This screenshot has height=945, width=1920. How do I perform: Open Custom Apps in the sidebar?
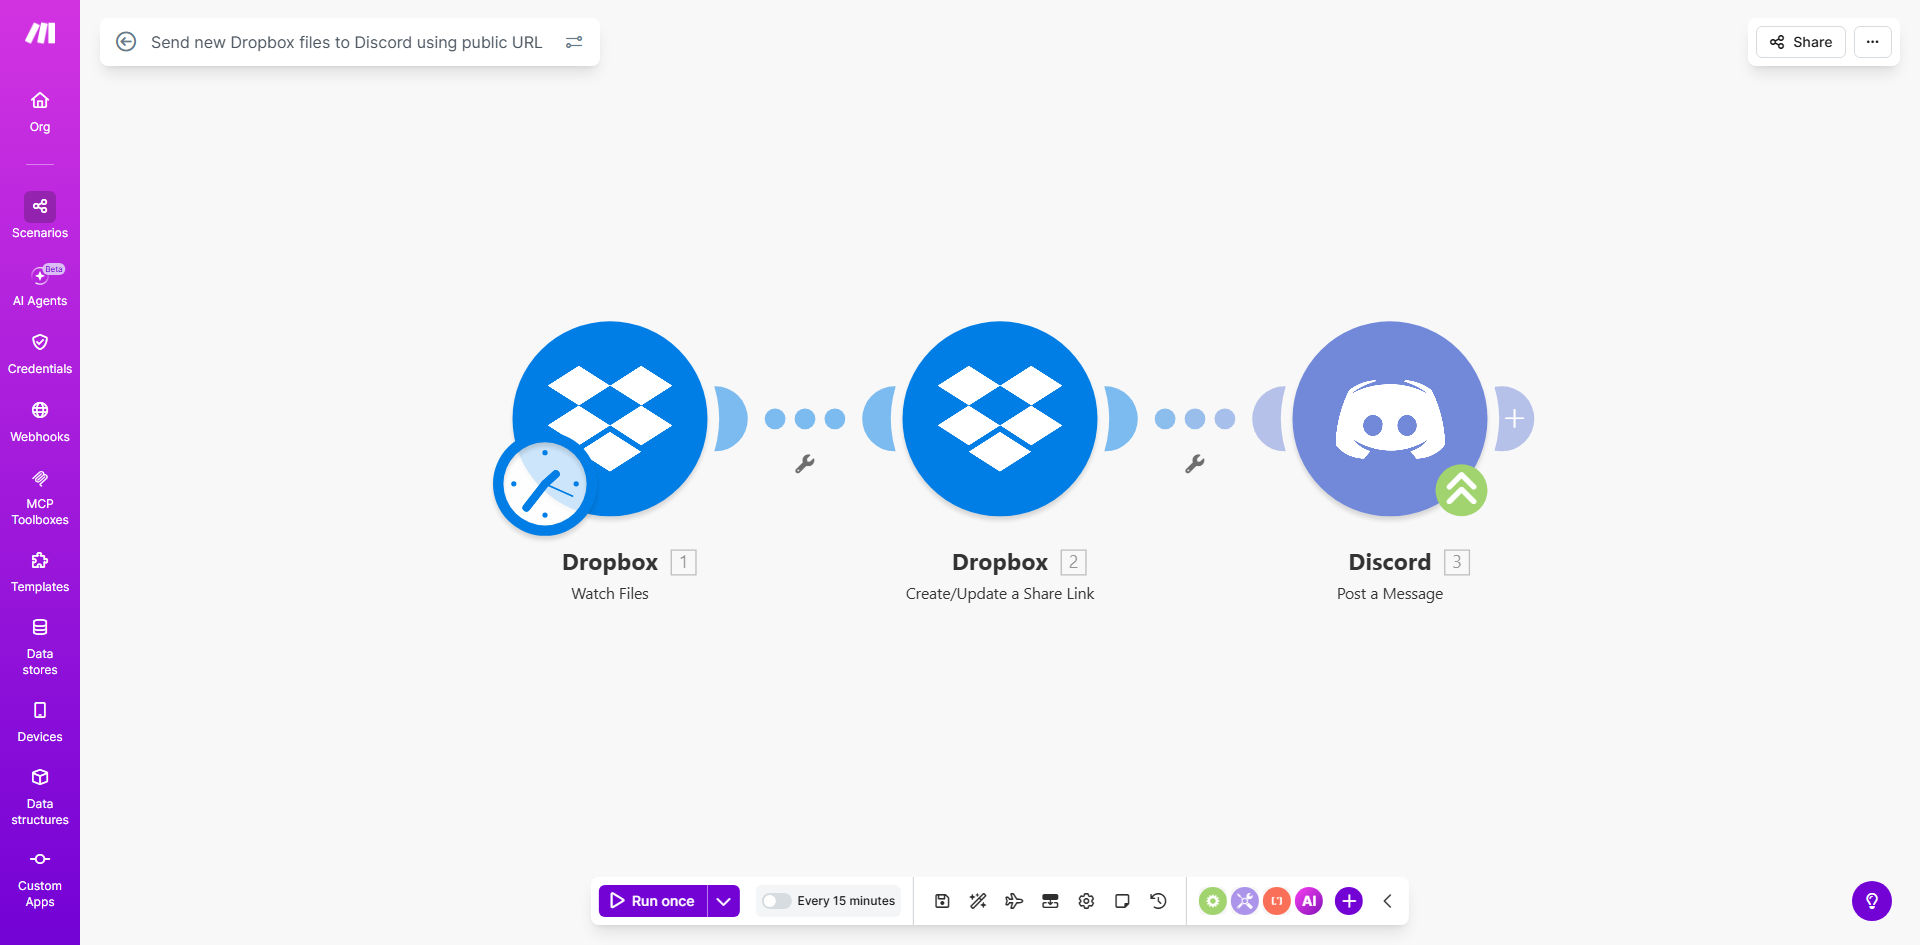40,879
